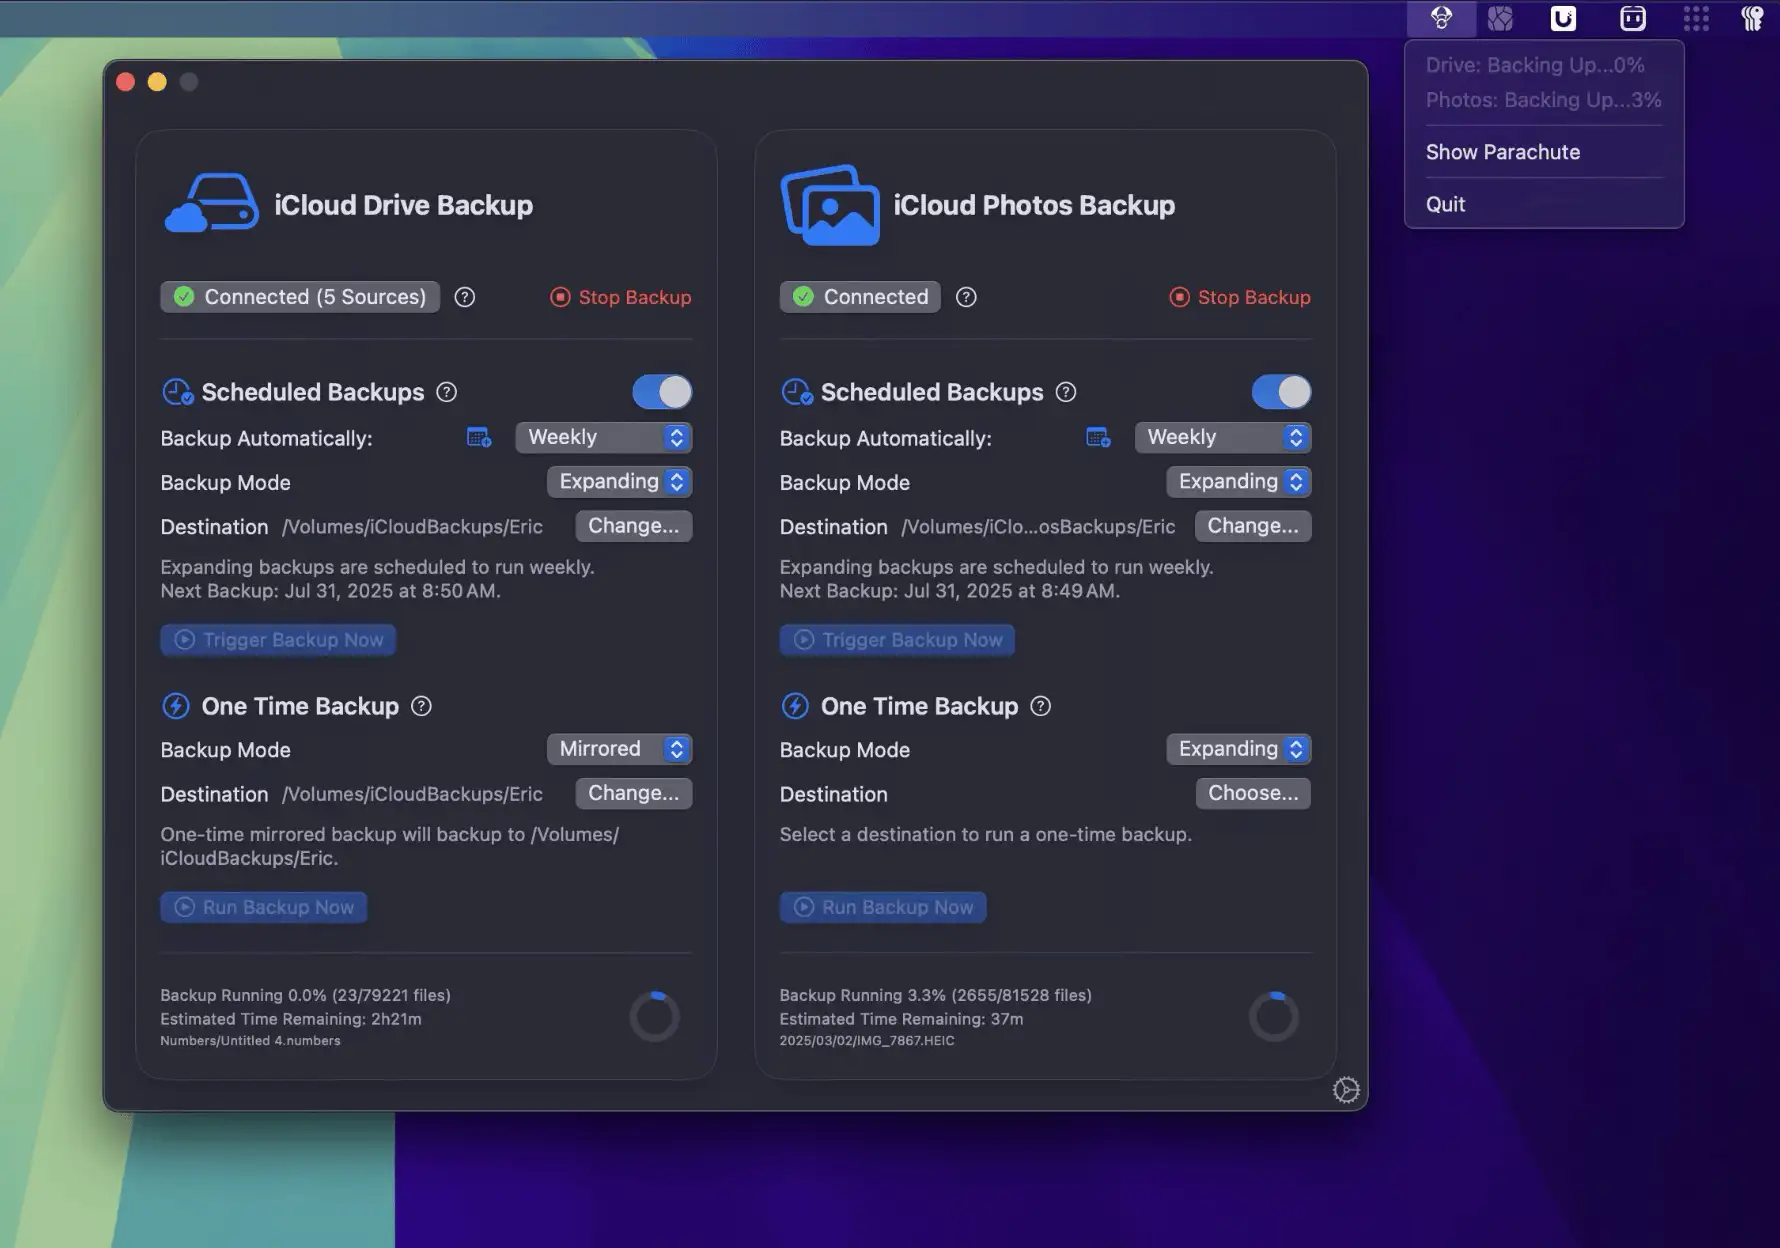Click Backup Running 3.3% (2655/81528 files)
The width and height of the screenshot is (1780, 1248).
935,995
